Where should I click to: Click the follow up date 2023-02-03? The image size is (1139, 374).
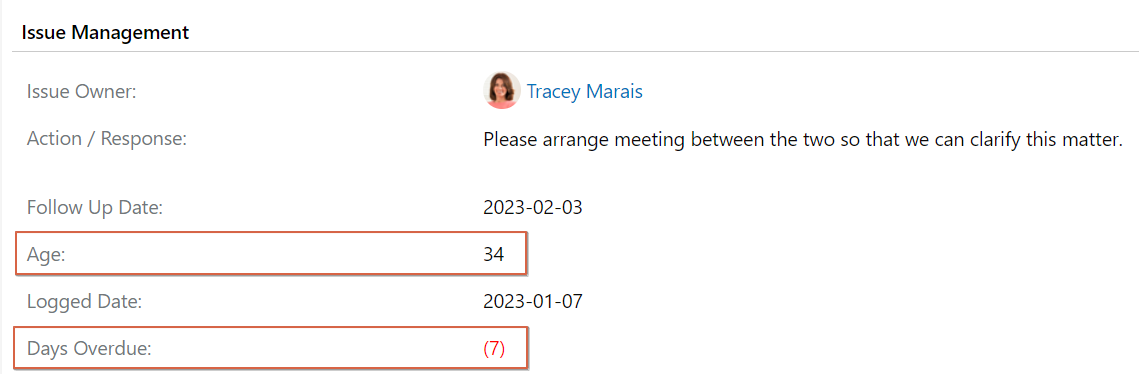(x=532, y=208)
